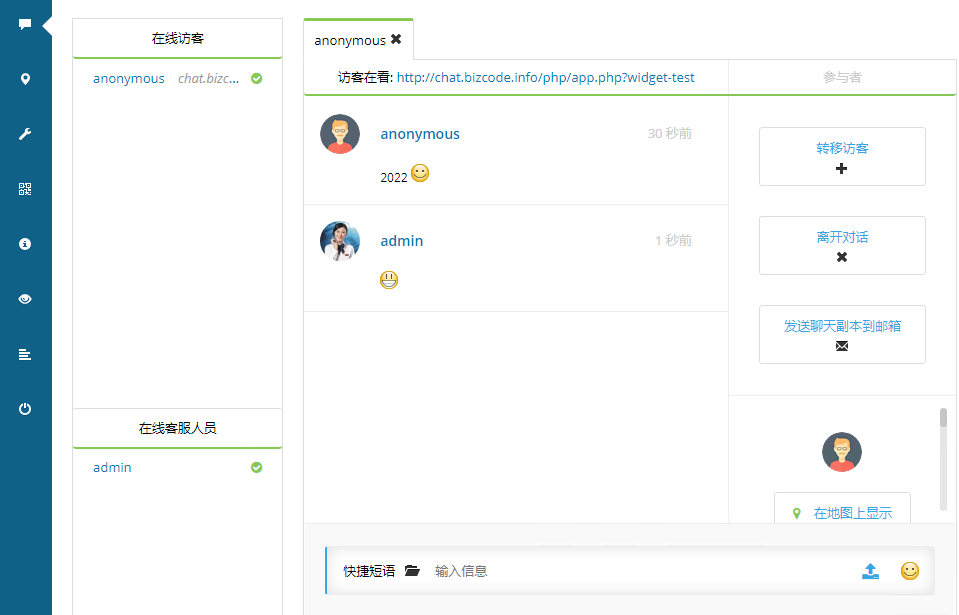Click the 在线访客 panel header
959x615 pixels.
tap(177, 38)
